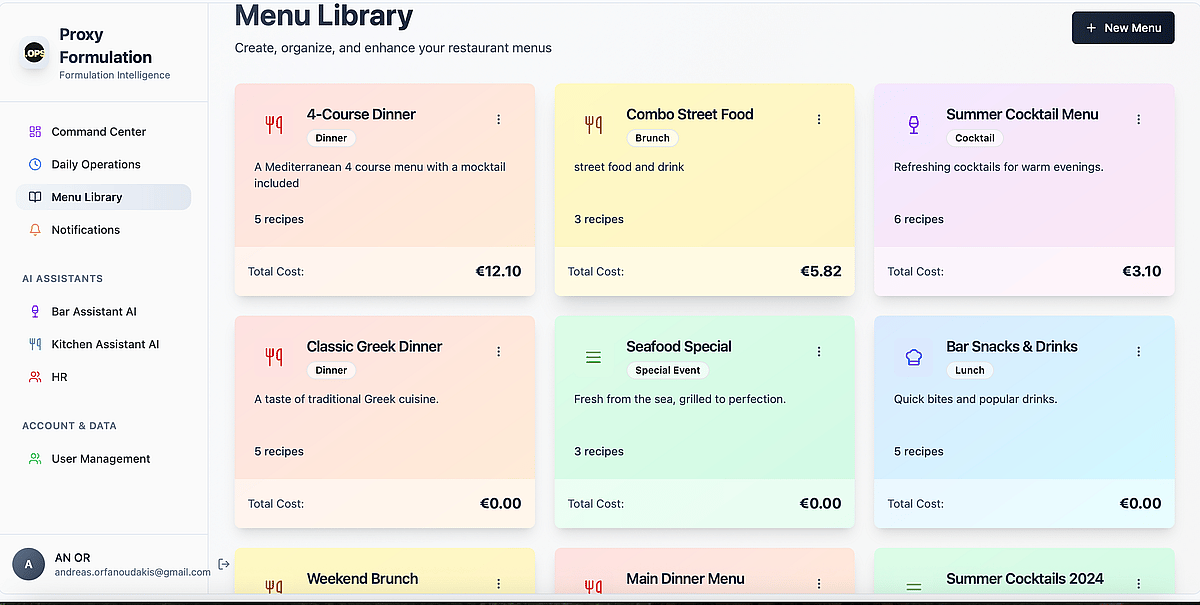1200x605 pixels.
Task: Click the utensils icon on Combo Street Food
Action: coord(593,124)
